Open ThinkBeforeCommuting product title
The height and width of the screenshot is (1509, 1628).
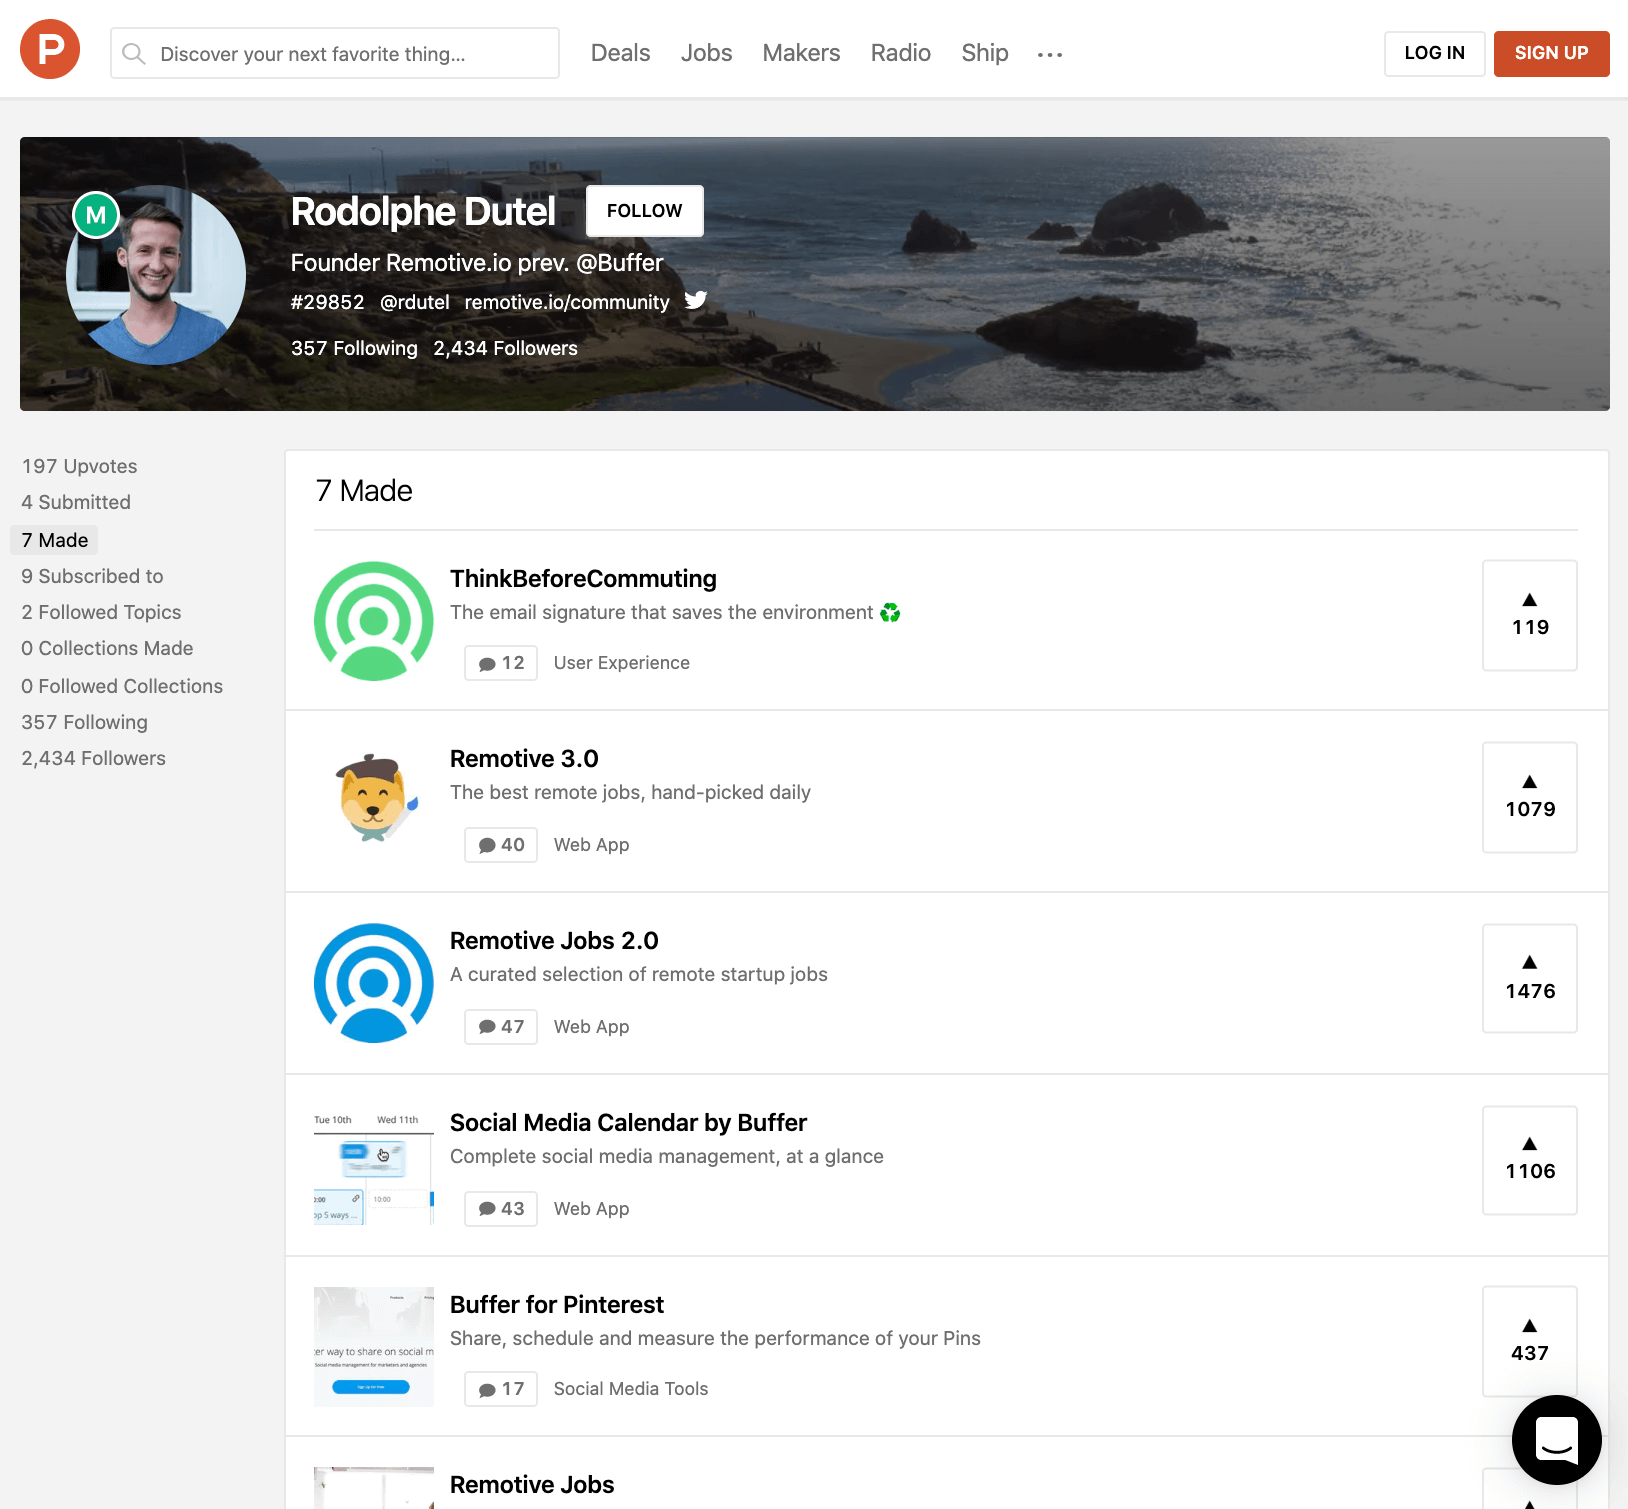pos(583,579)
